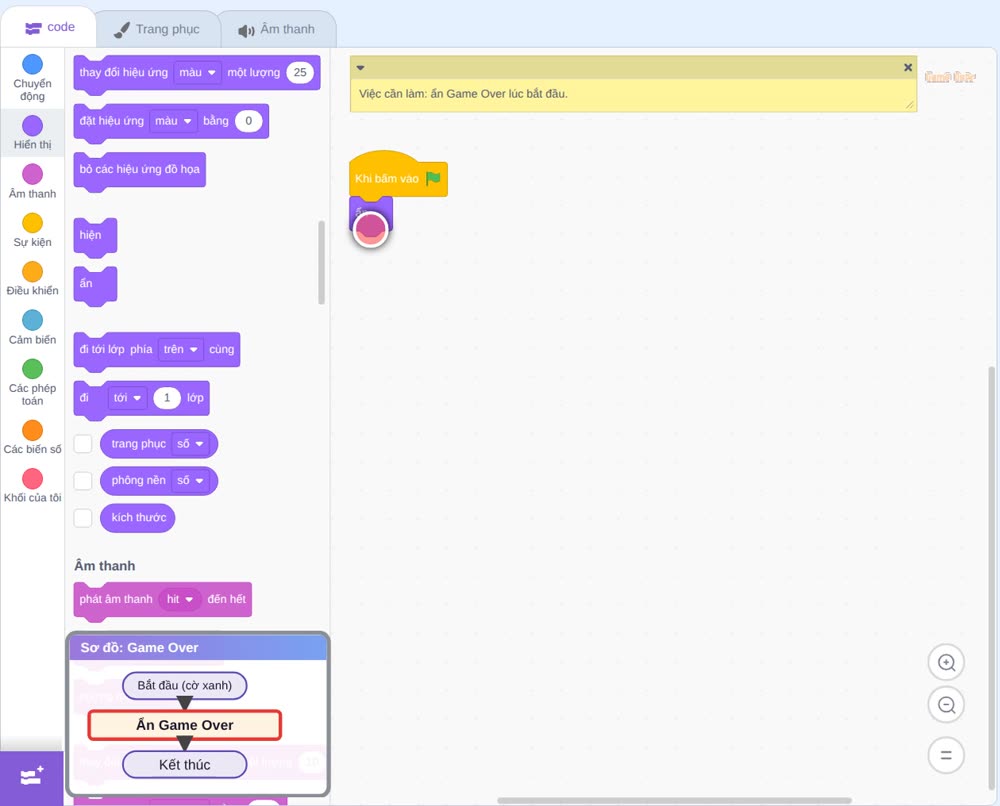Click the comment resize handle corner
Image resolution: width=1000 pixels, height=806 pixels.
tap(910, 105)
